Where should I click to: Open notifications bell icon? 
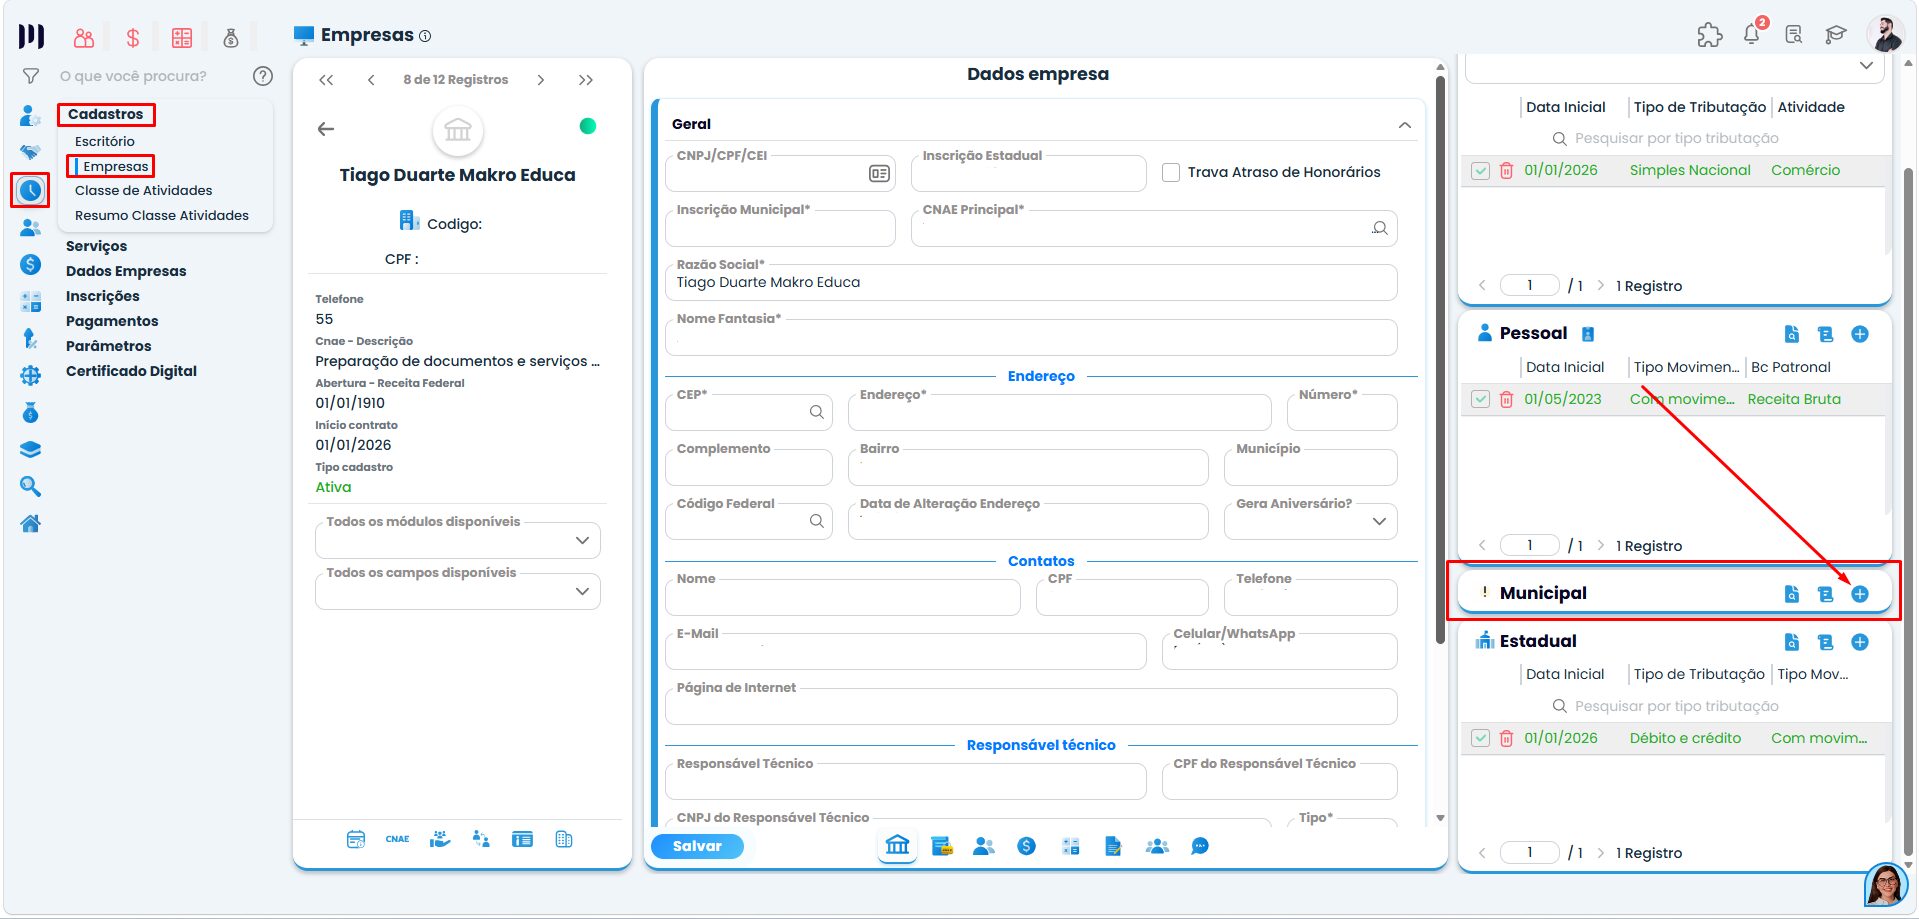(x=1751, y=35)
